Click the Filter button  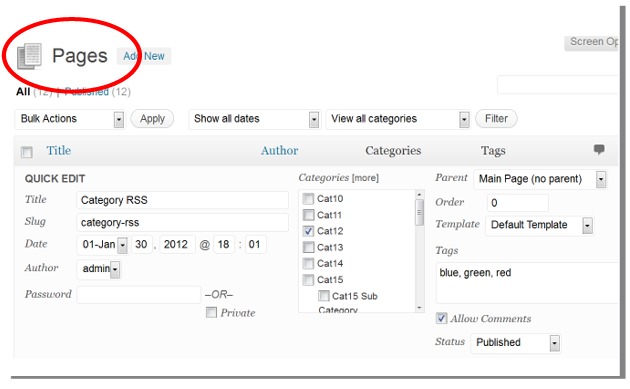pyautogui.click(x=496, y=119)
